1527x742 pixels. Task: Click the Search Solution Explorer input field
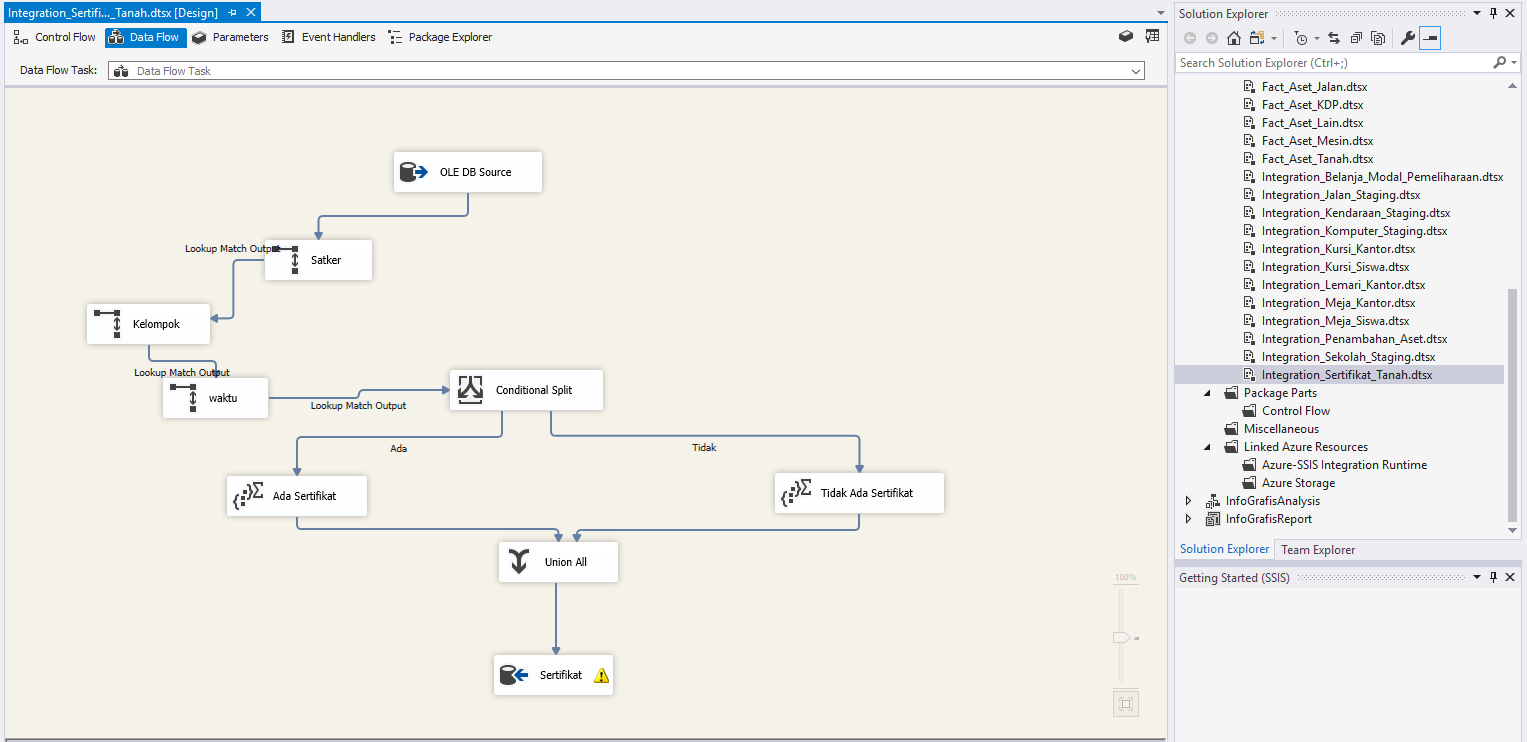(1333, 62)
